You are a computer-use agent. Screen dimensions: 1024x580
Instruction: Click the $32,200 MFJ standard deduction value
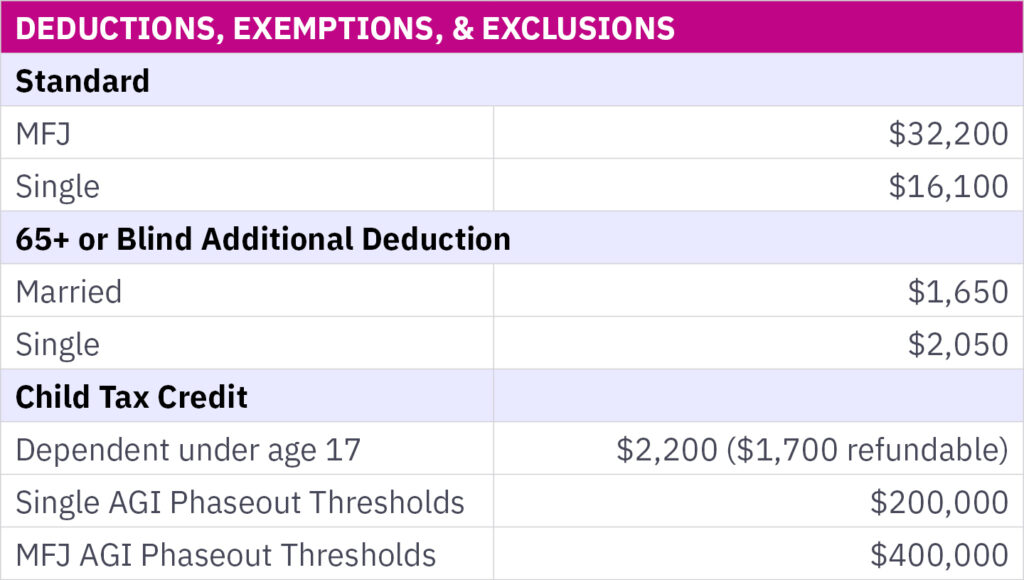click(948, 133)
